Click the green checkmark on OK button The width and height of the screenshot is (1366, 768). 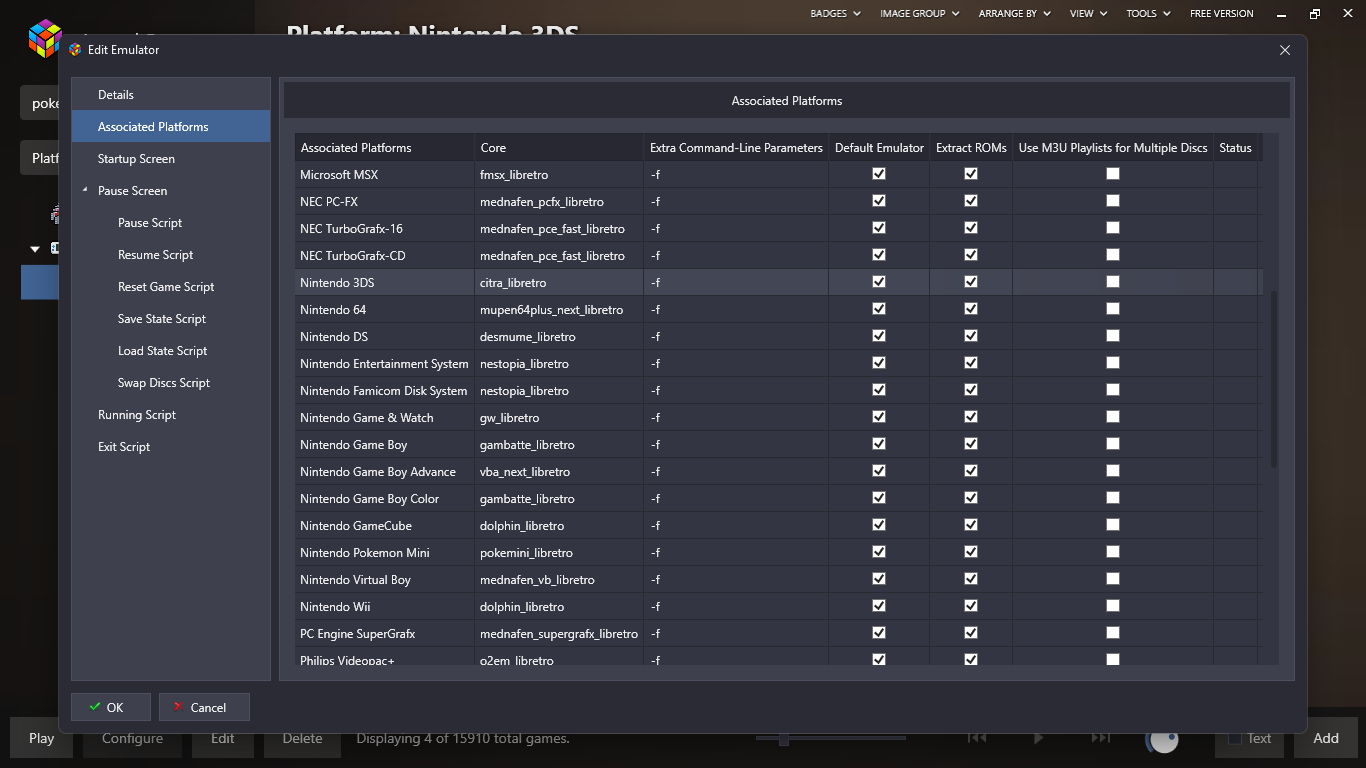point(95,707)
